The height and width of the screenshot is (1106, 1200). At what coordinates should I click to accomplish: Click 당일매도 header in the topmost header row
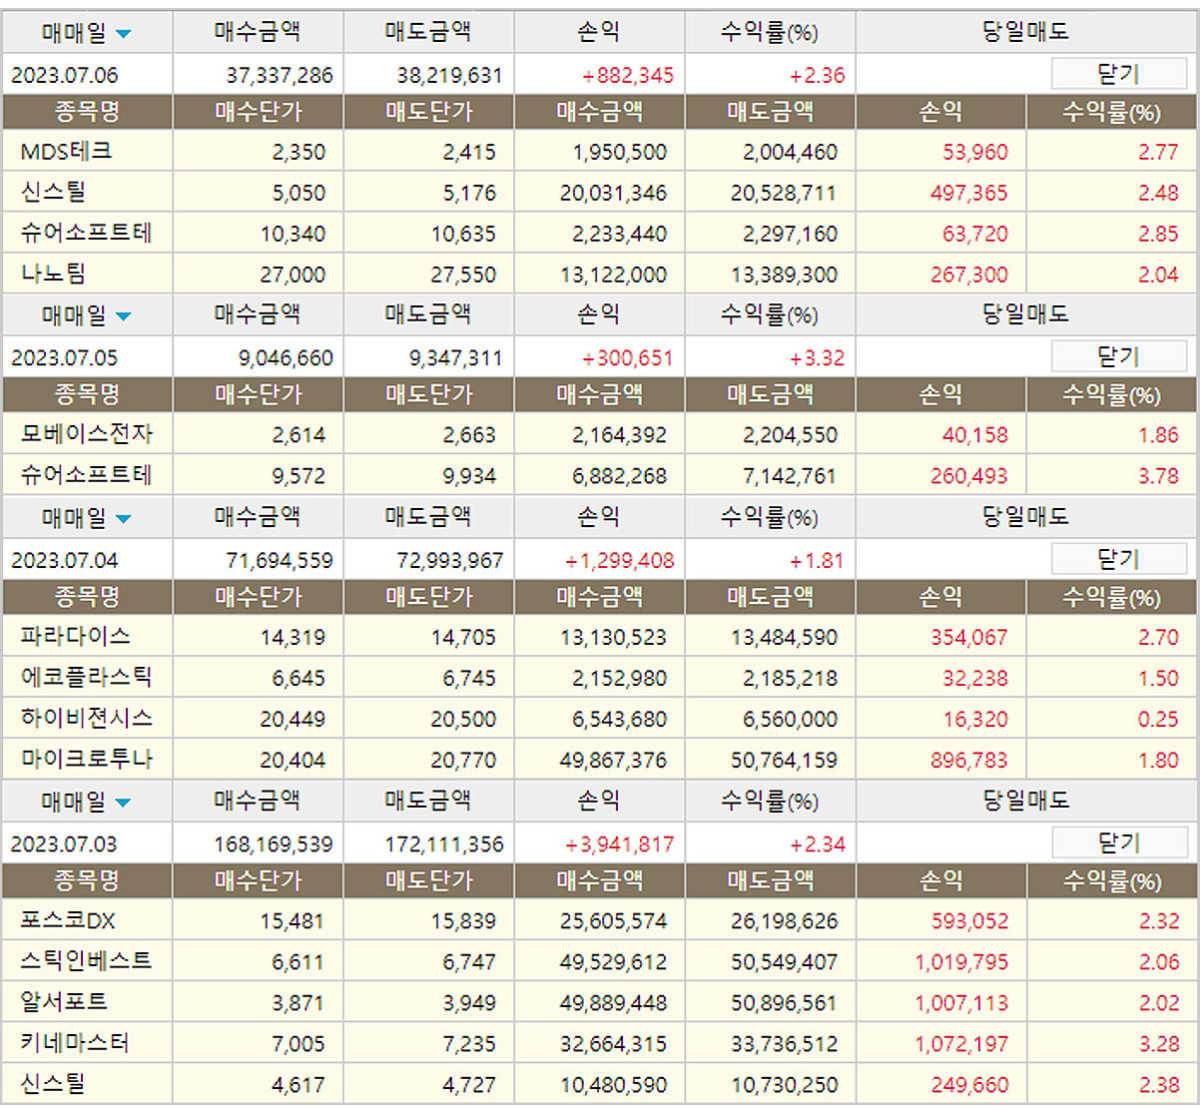pos(1025,32)
